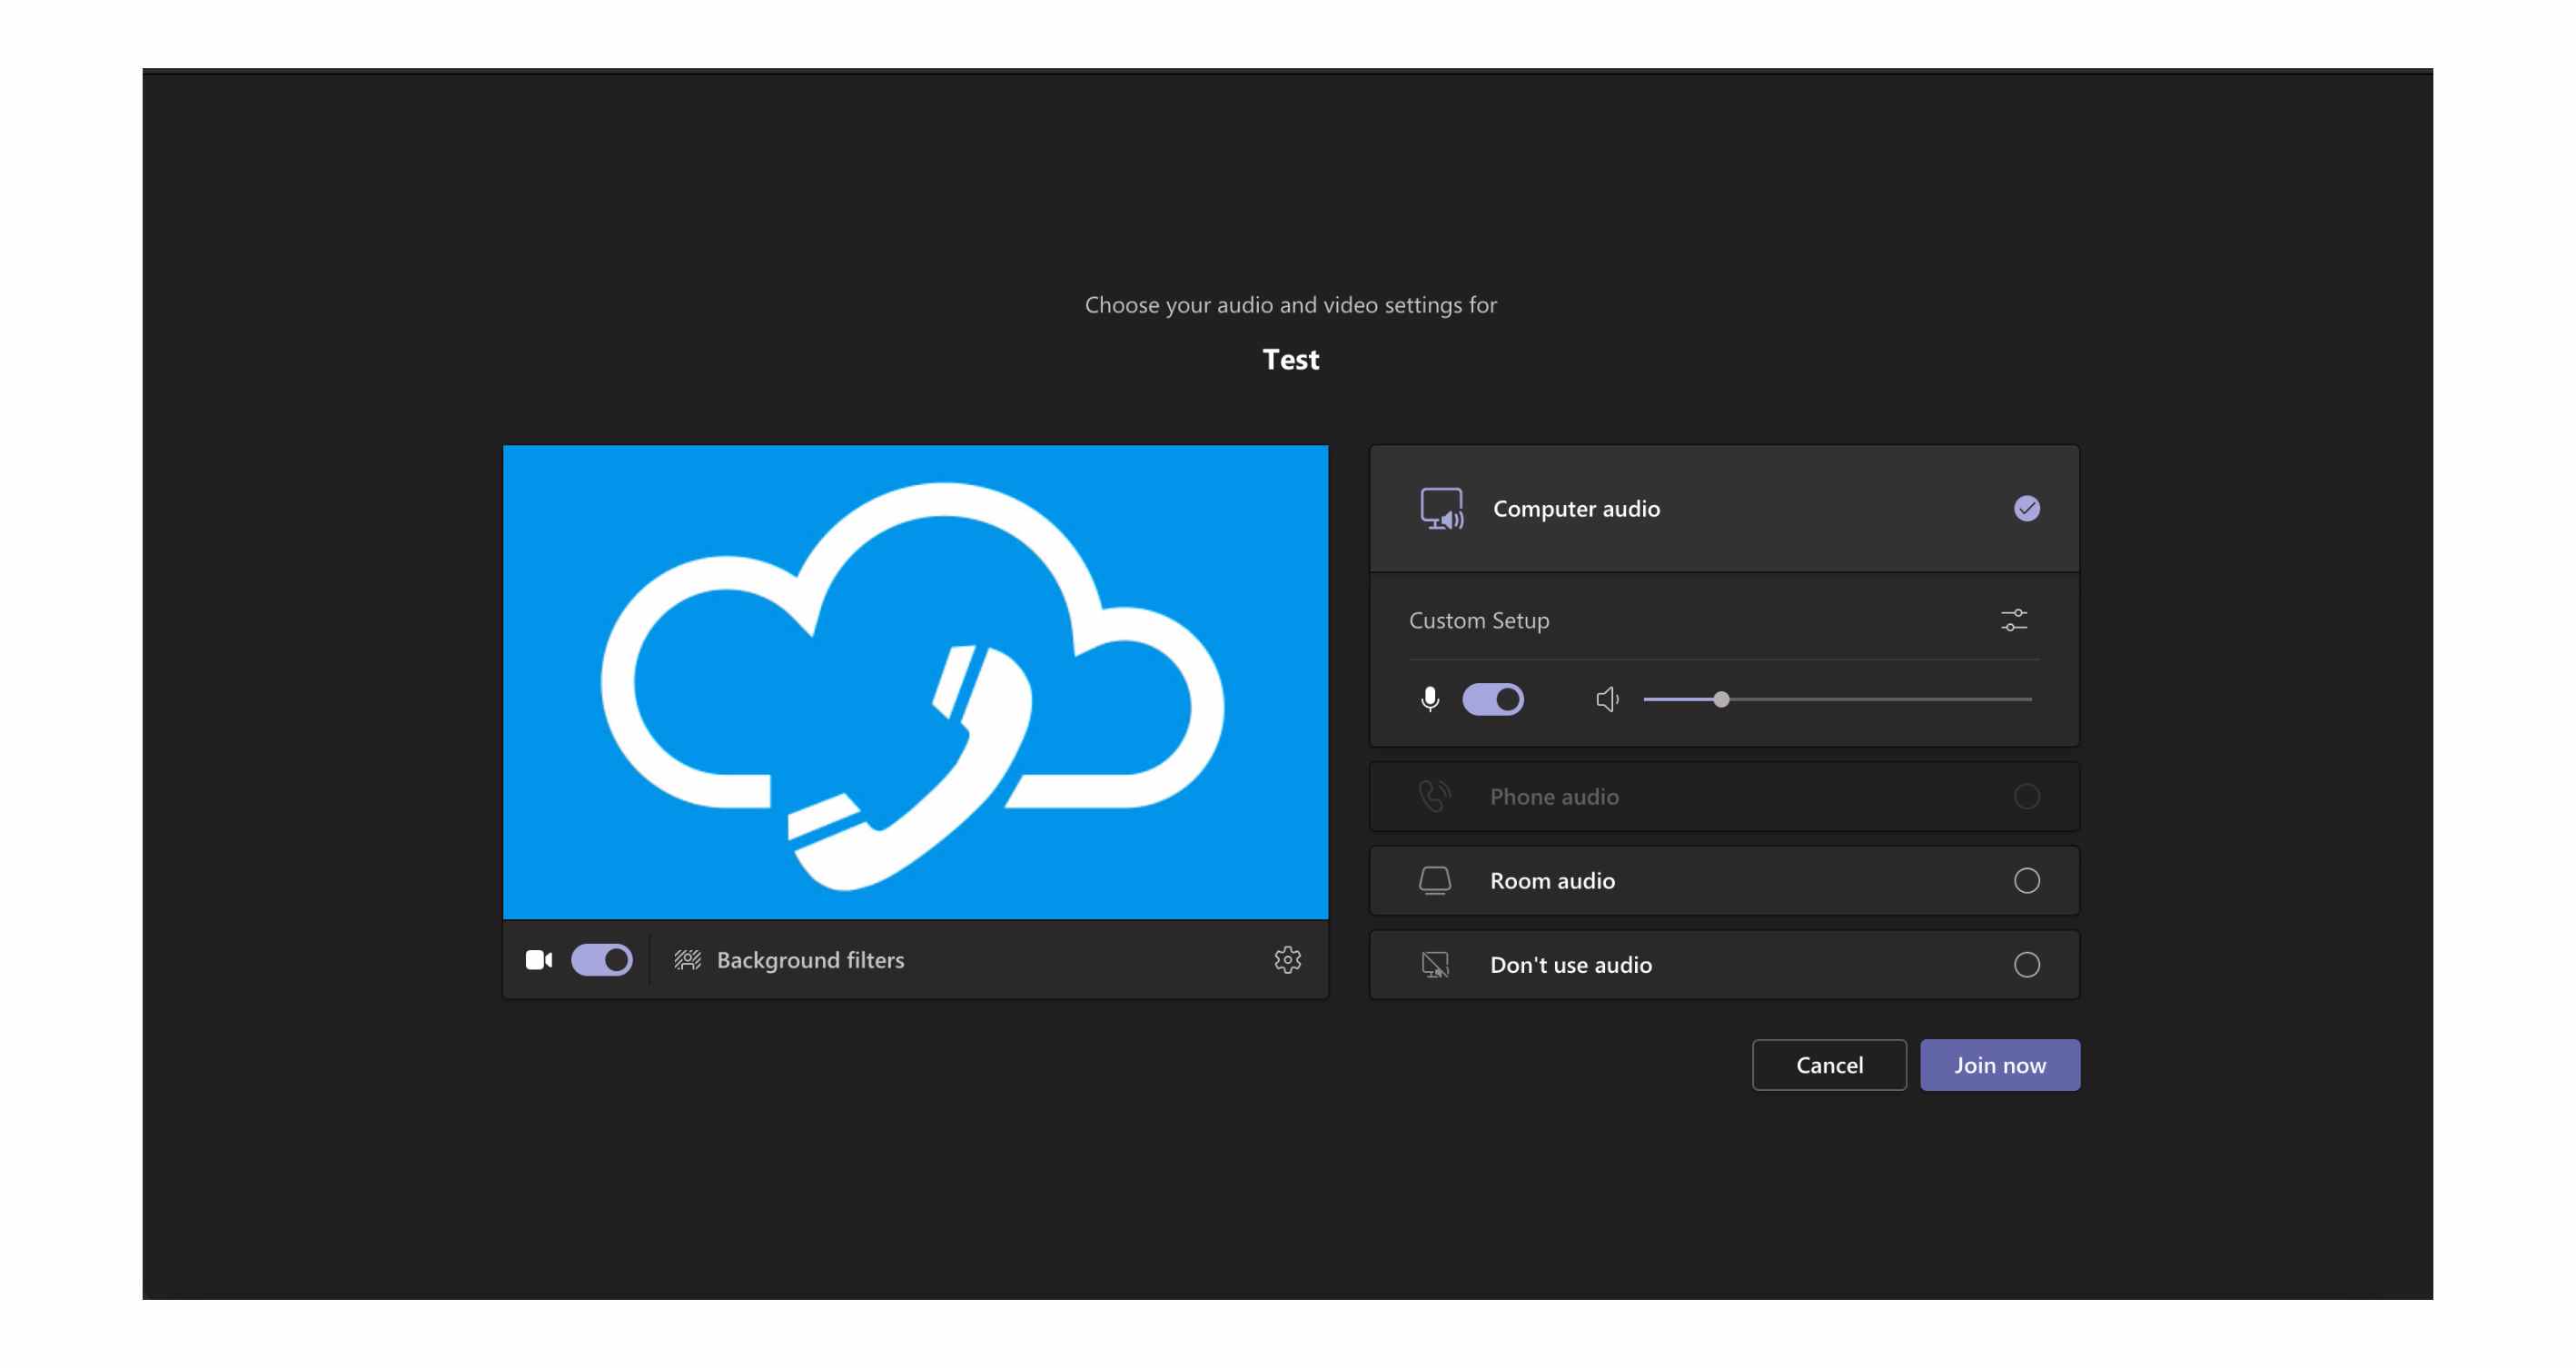Choose the Room audio radio button
The height and width of the screenshot is (1368, 2576).
tap(2026, 880)
